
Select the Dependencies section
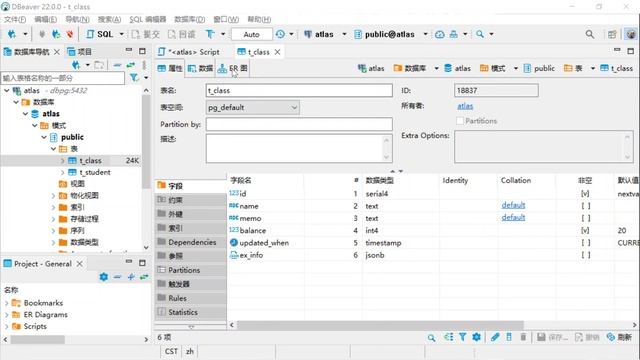tap(190, 242)
